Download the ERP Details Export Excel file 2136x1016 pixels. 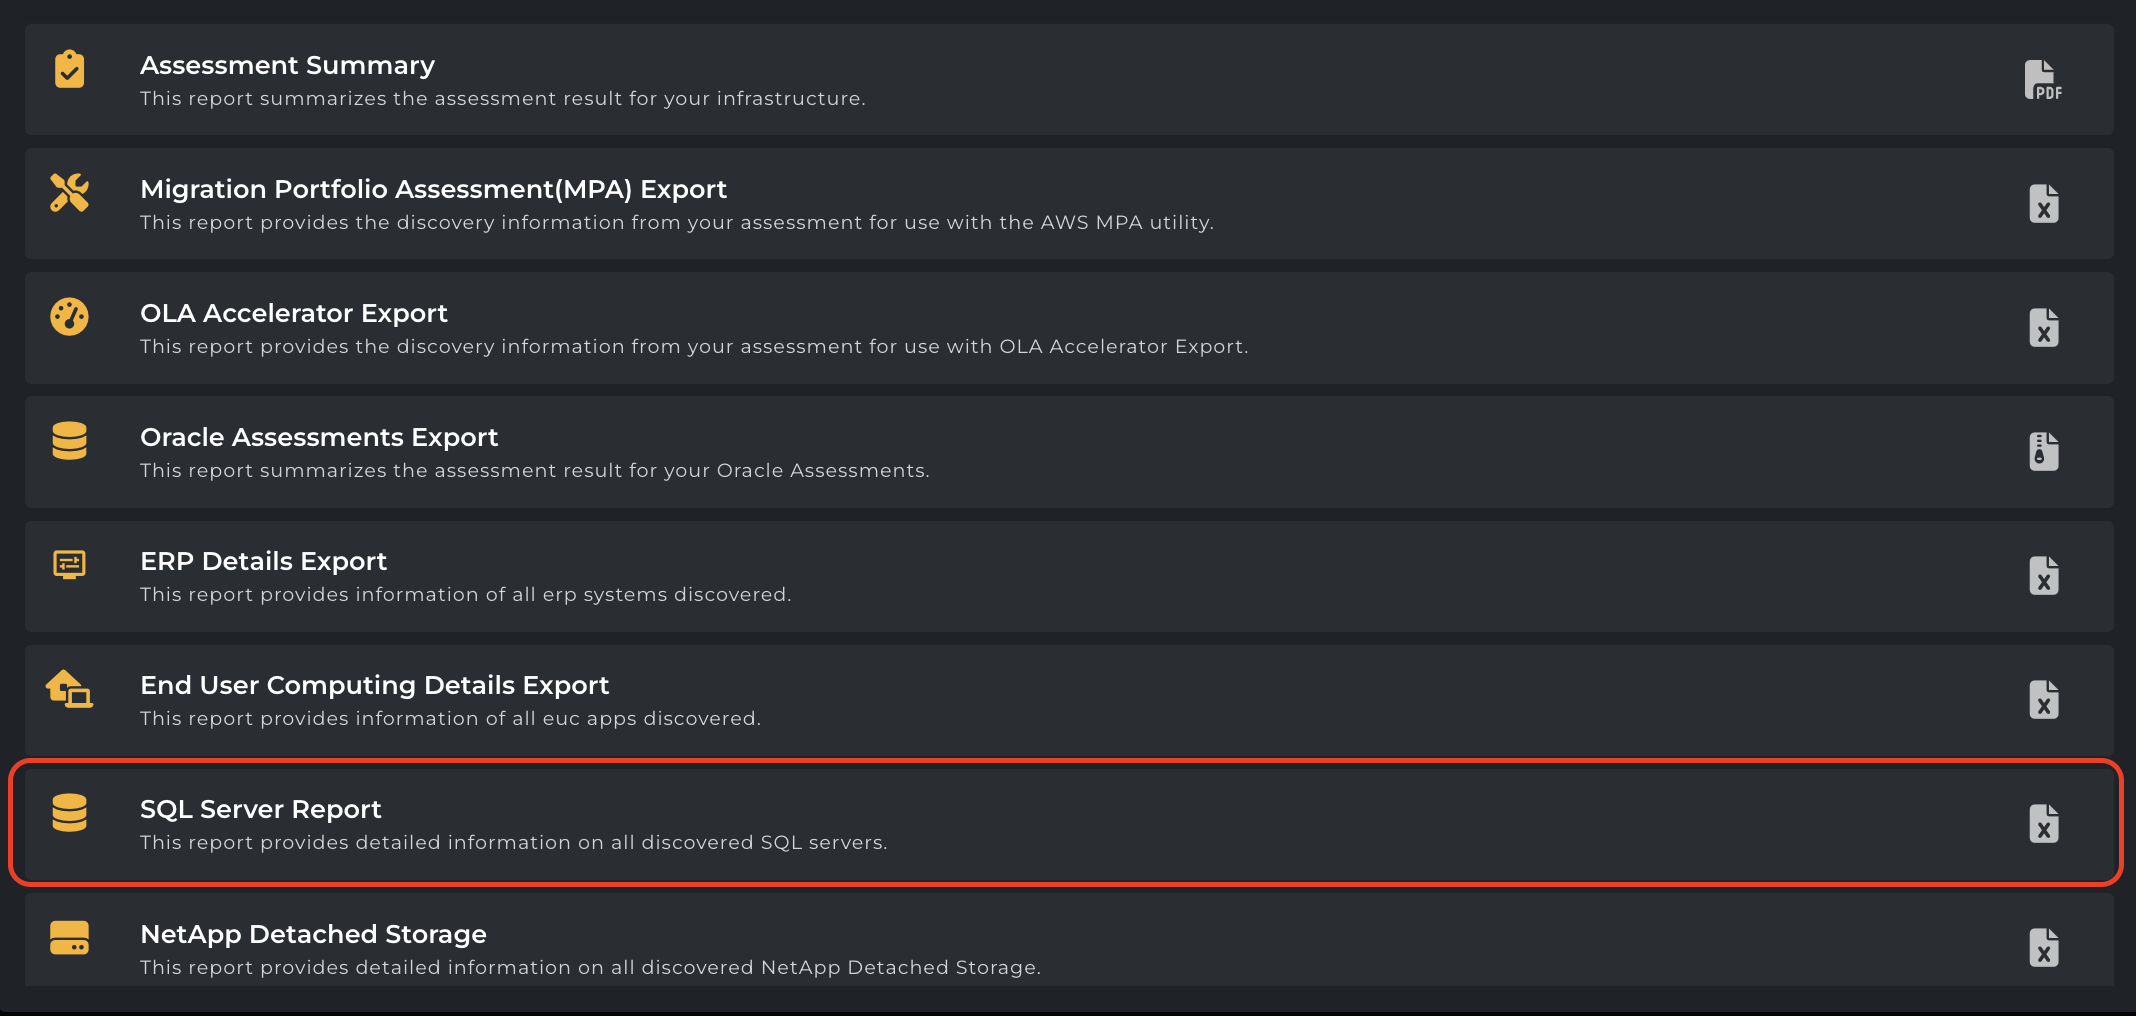point(2045,575)
